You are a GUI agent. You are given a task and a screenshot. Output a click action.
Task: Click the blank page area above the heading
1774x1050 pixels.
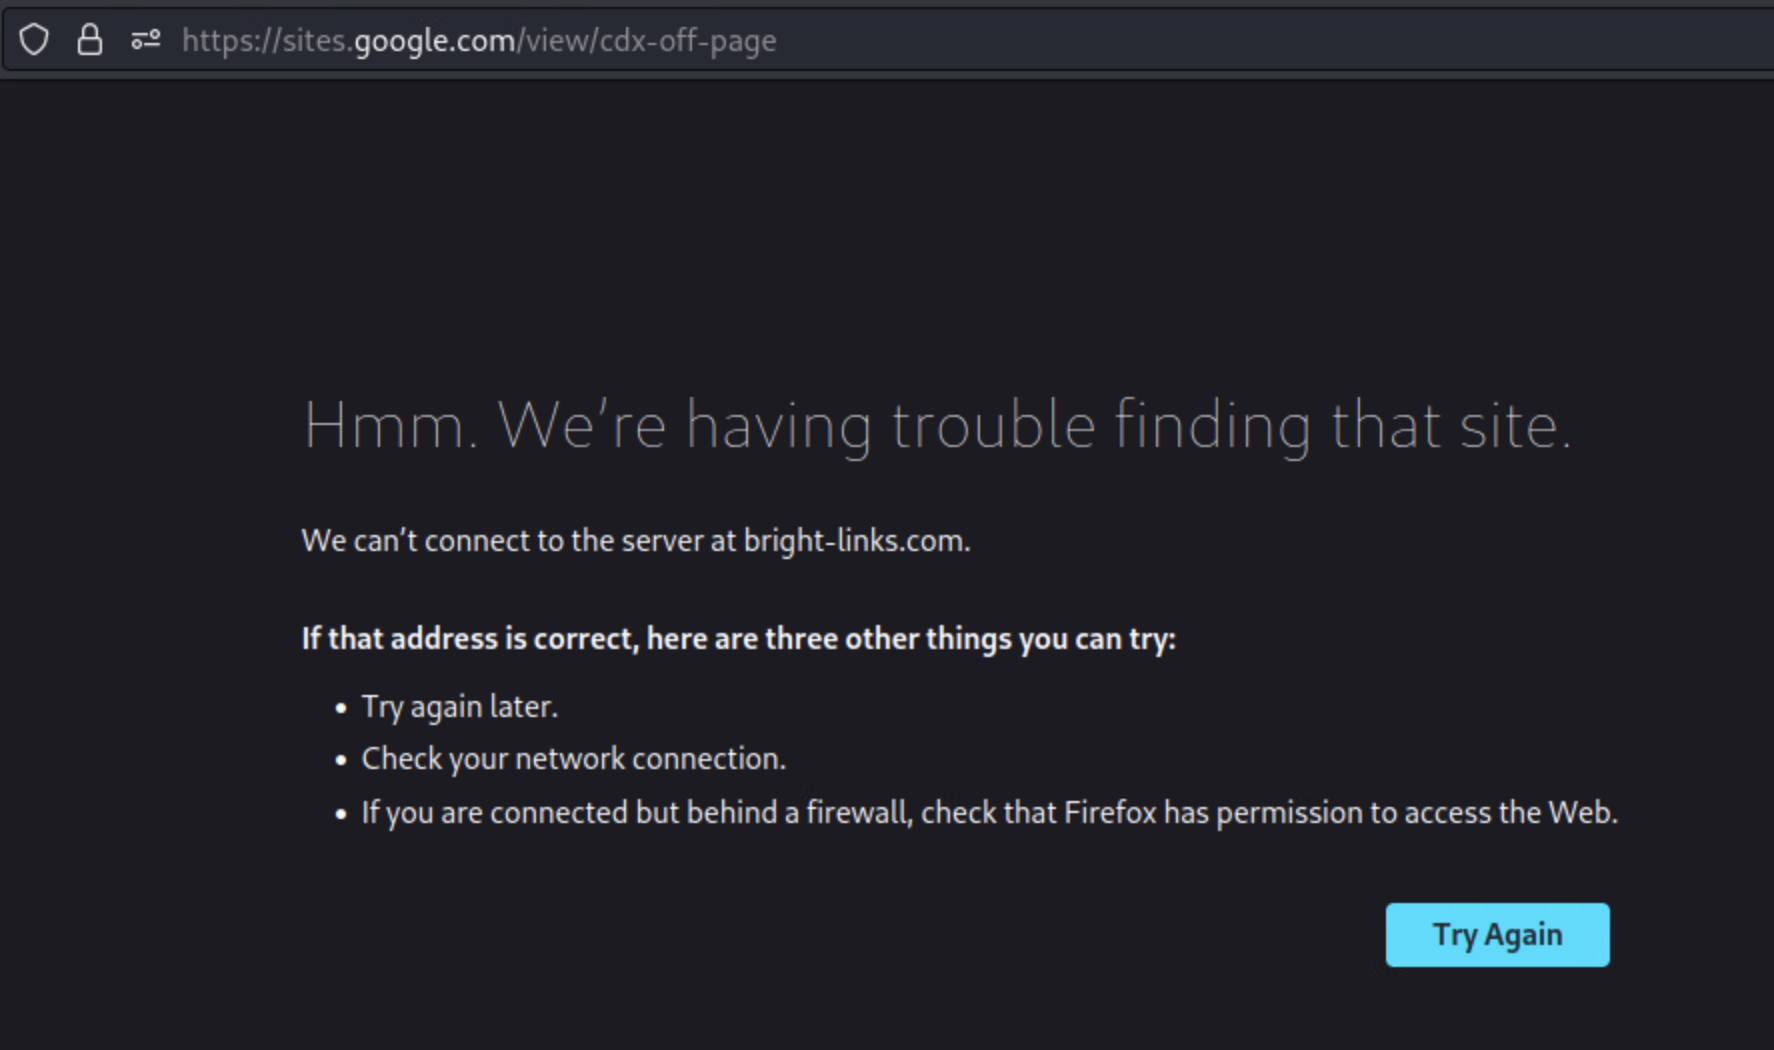(x=887, y=230)
